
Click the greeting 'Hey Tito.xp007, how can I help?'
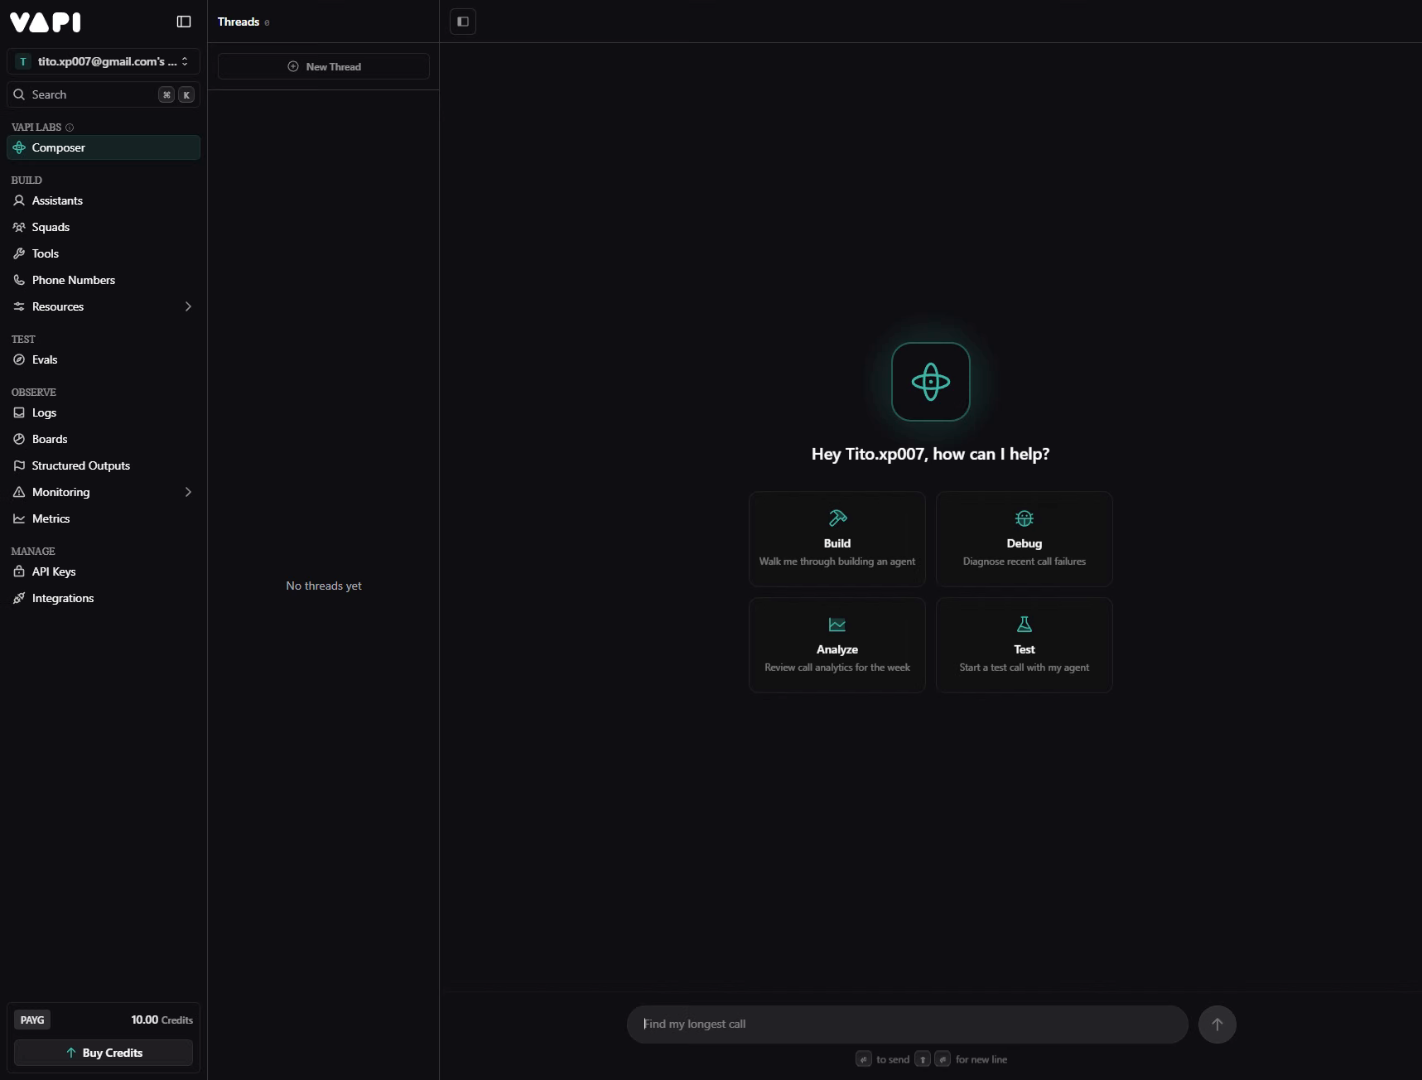[x=931, y=454]
